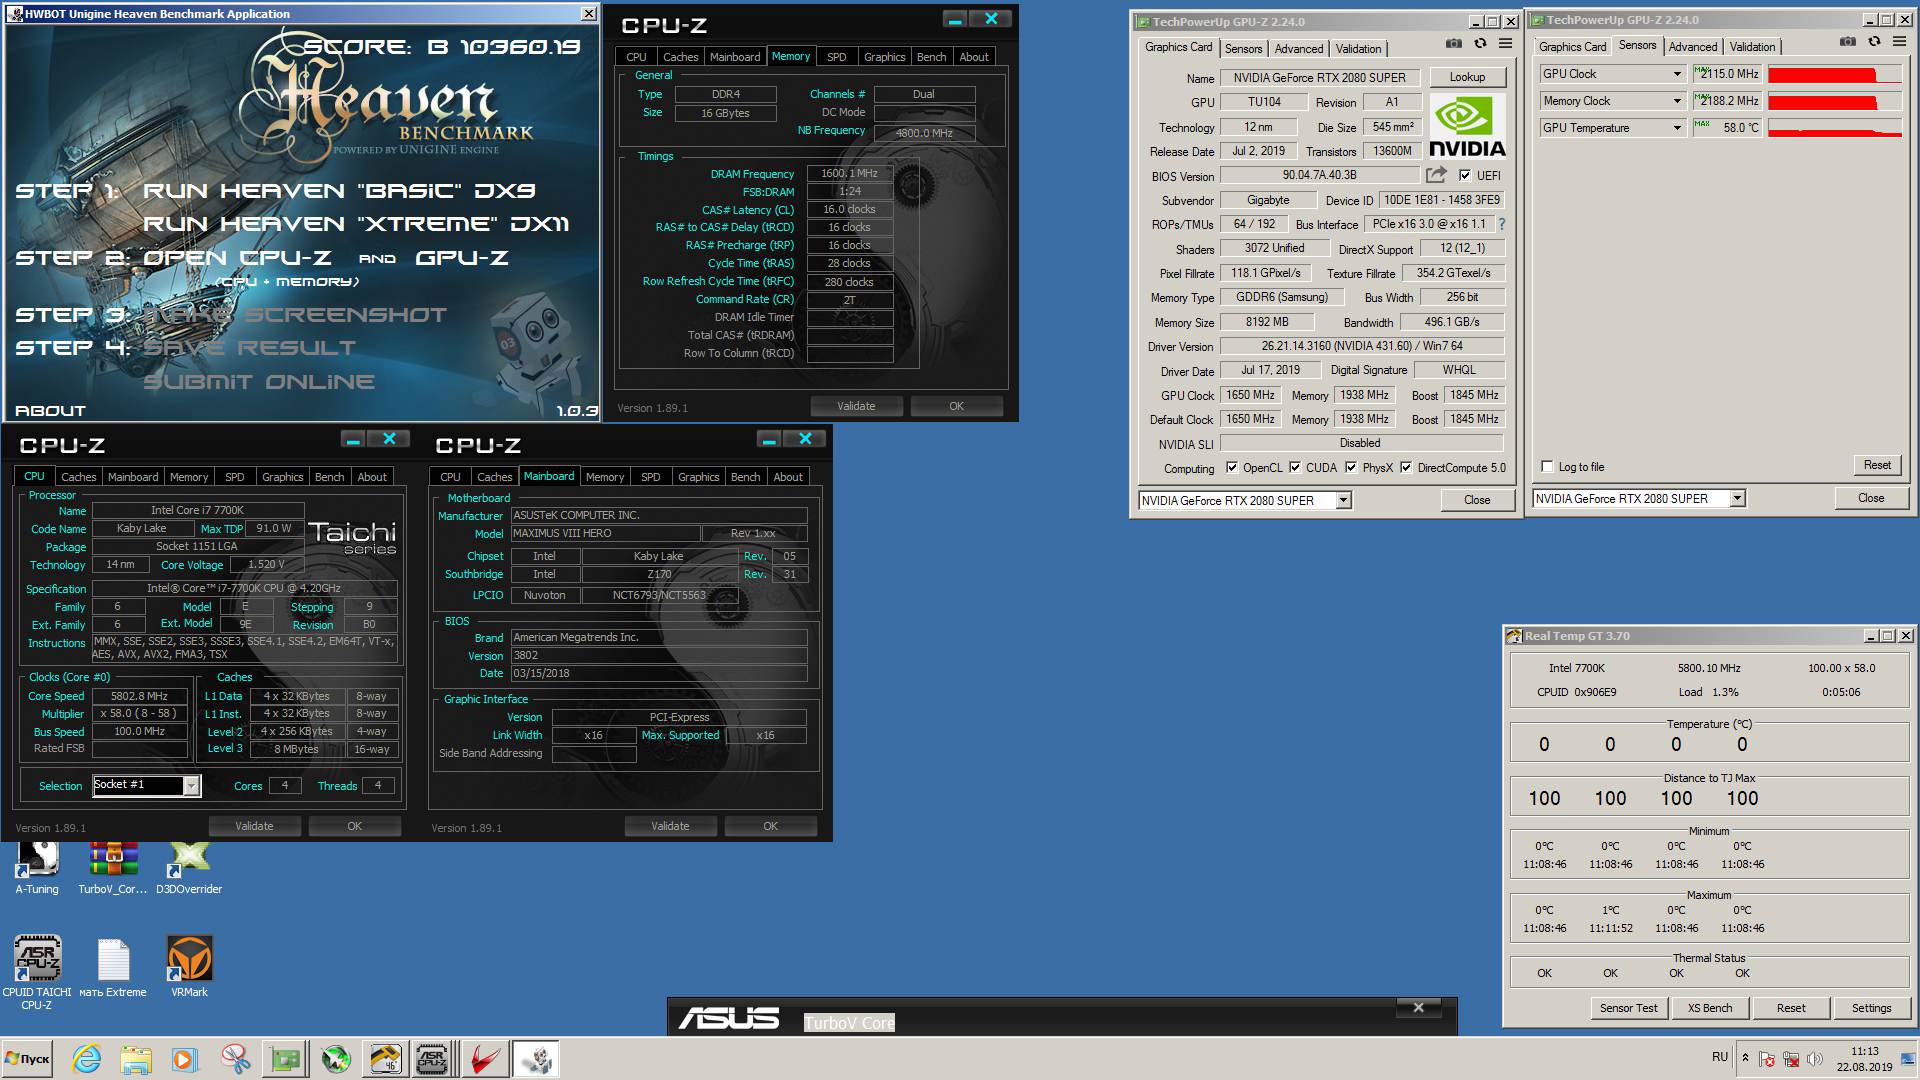Select D3DOverrider desktop shortcut
This screenshot has height=1080, width=1920.
click(189, 867)
